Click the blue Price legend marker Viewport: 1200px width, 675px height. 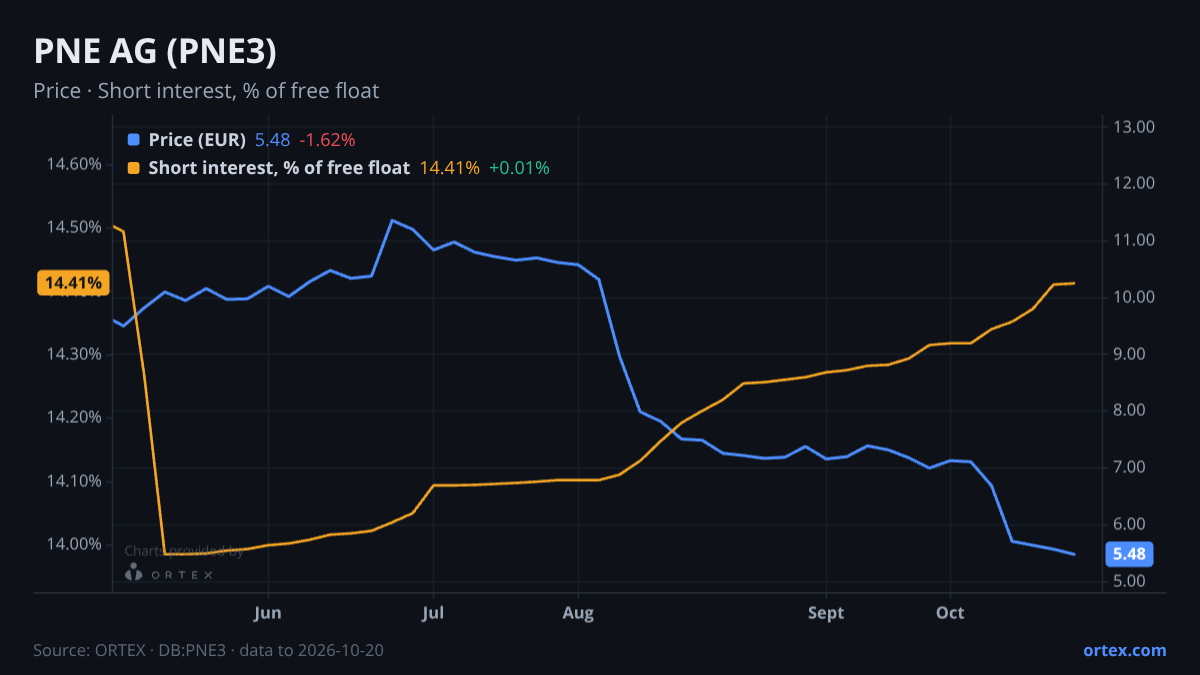point(134,140)
